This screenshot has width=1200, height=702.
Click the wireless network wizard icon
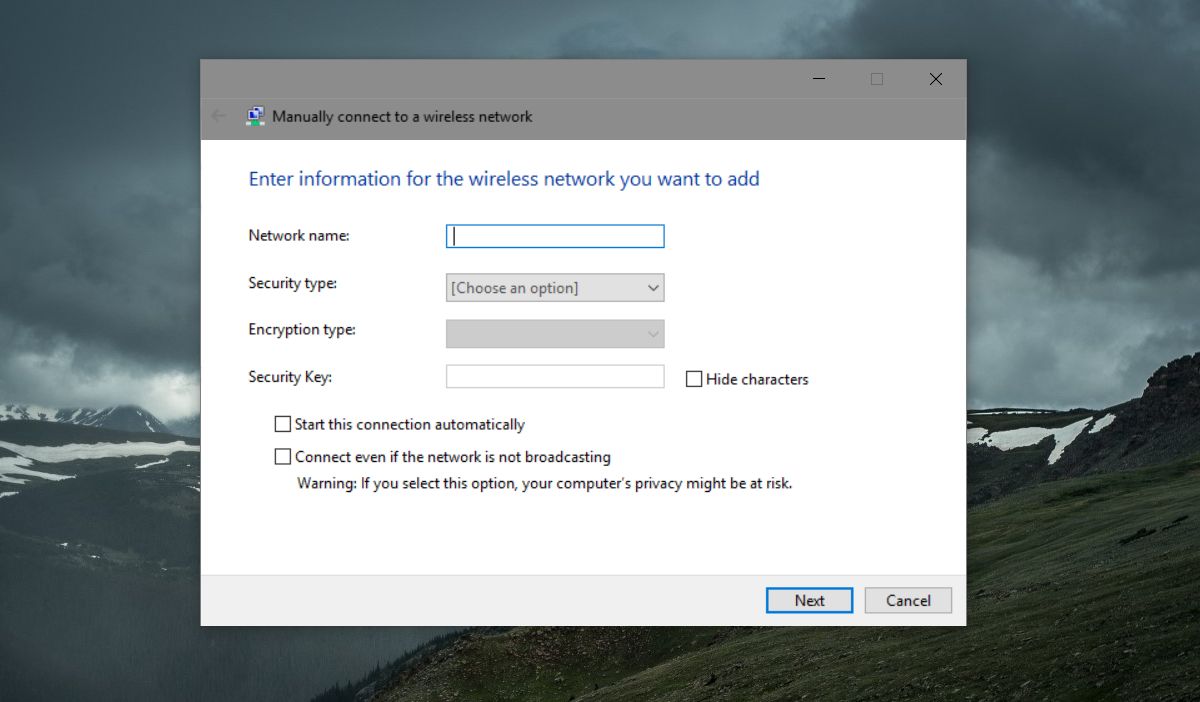pyautogui.click(x=256, y=116)
